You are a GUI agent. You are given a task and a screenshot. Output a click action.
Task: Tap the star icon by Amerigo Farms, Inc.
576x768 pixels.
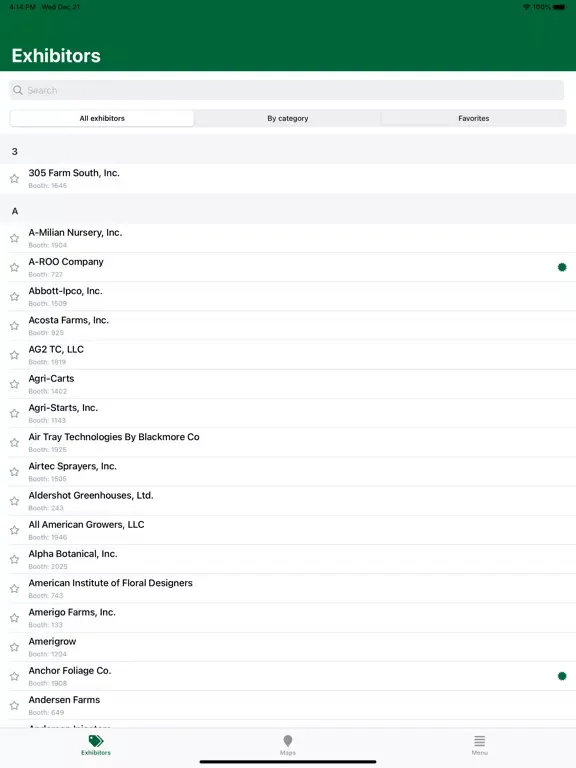point(15,618)
